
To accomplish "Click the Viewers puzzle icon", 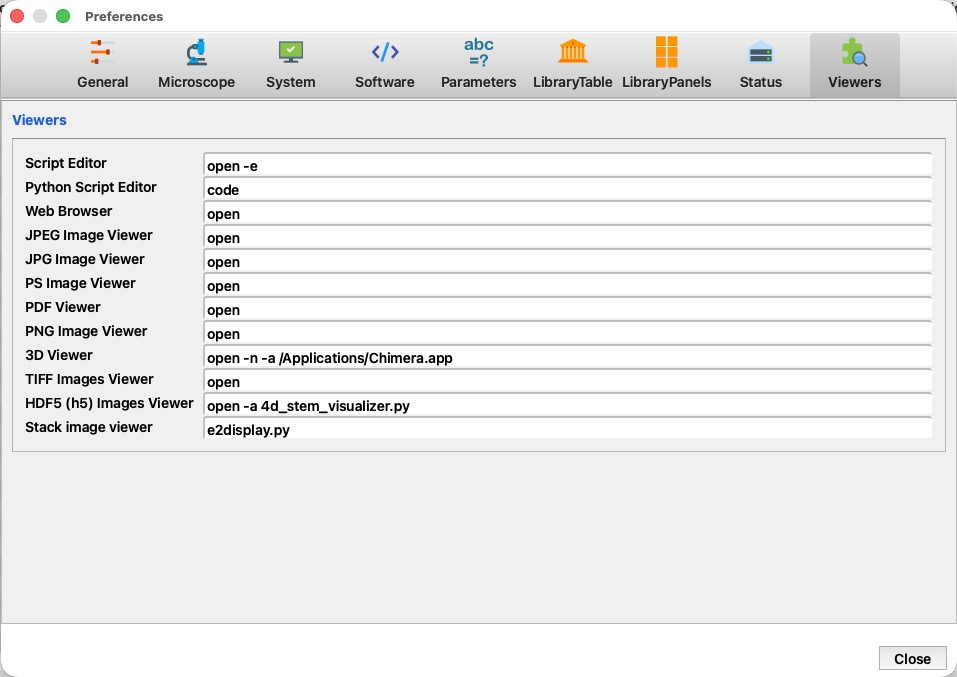I will point(854,52).
